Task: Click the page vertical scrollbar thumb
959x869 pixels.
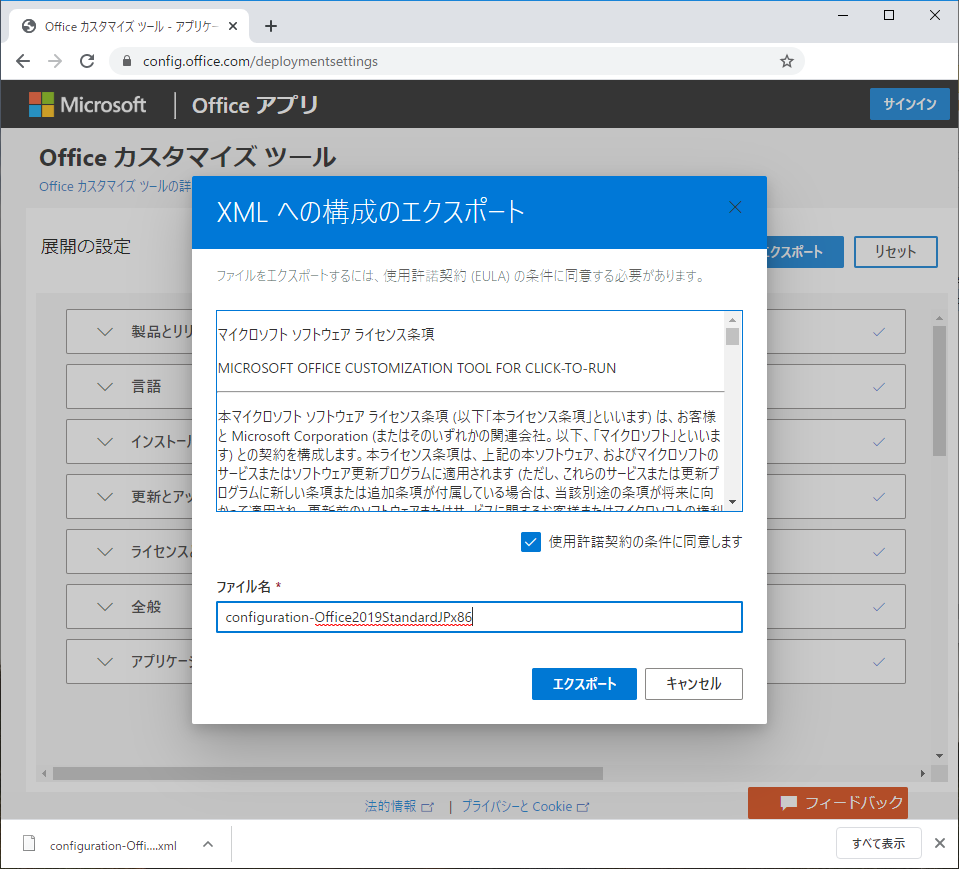Action: (x=939, y=391)
